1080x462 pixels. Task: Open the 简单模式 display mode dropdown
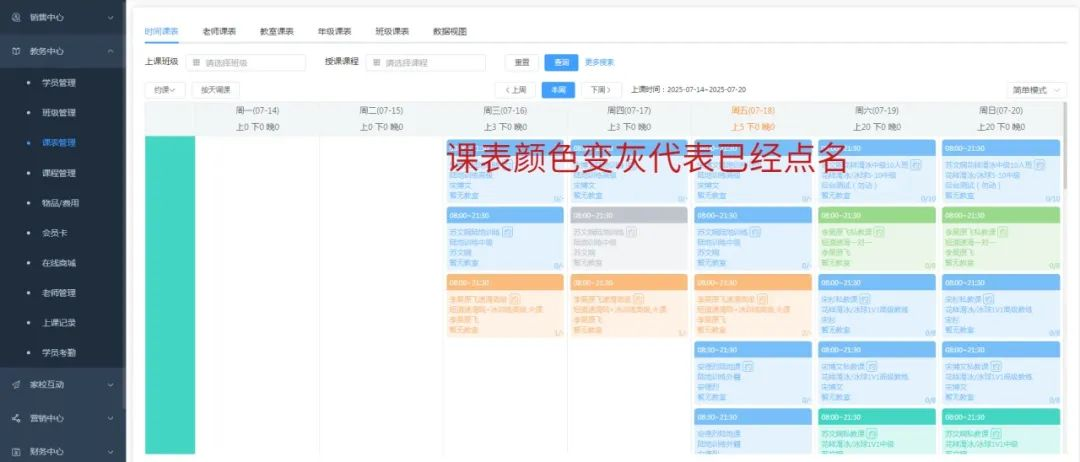1036,90
